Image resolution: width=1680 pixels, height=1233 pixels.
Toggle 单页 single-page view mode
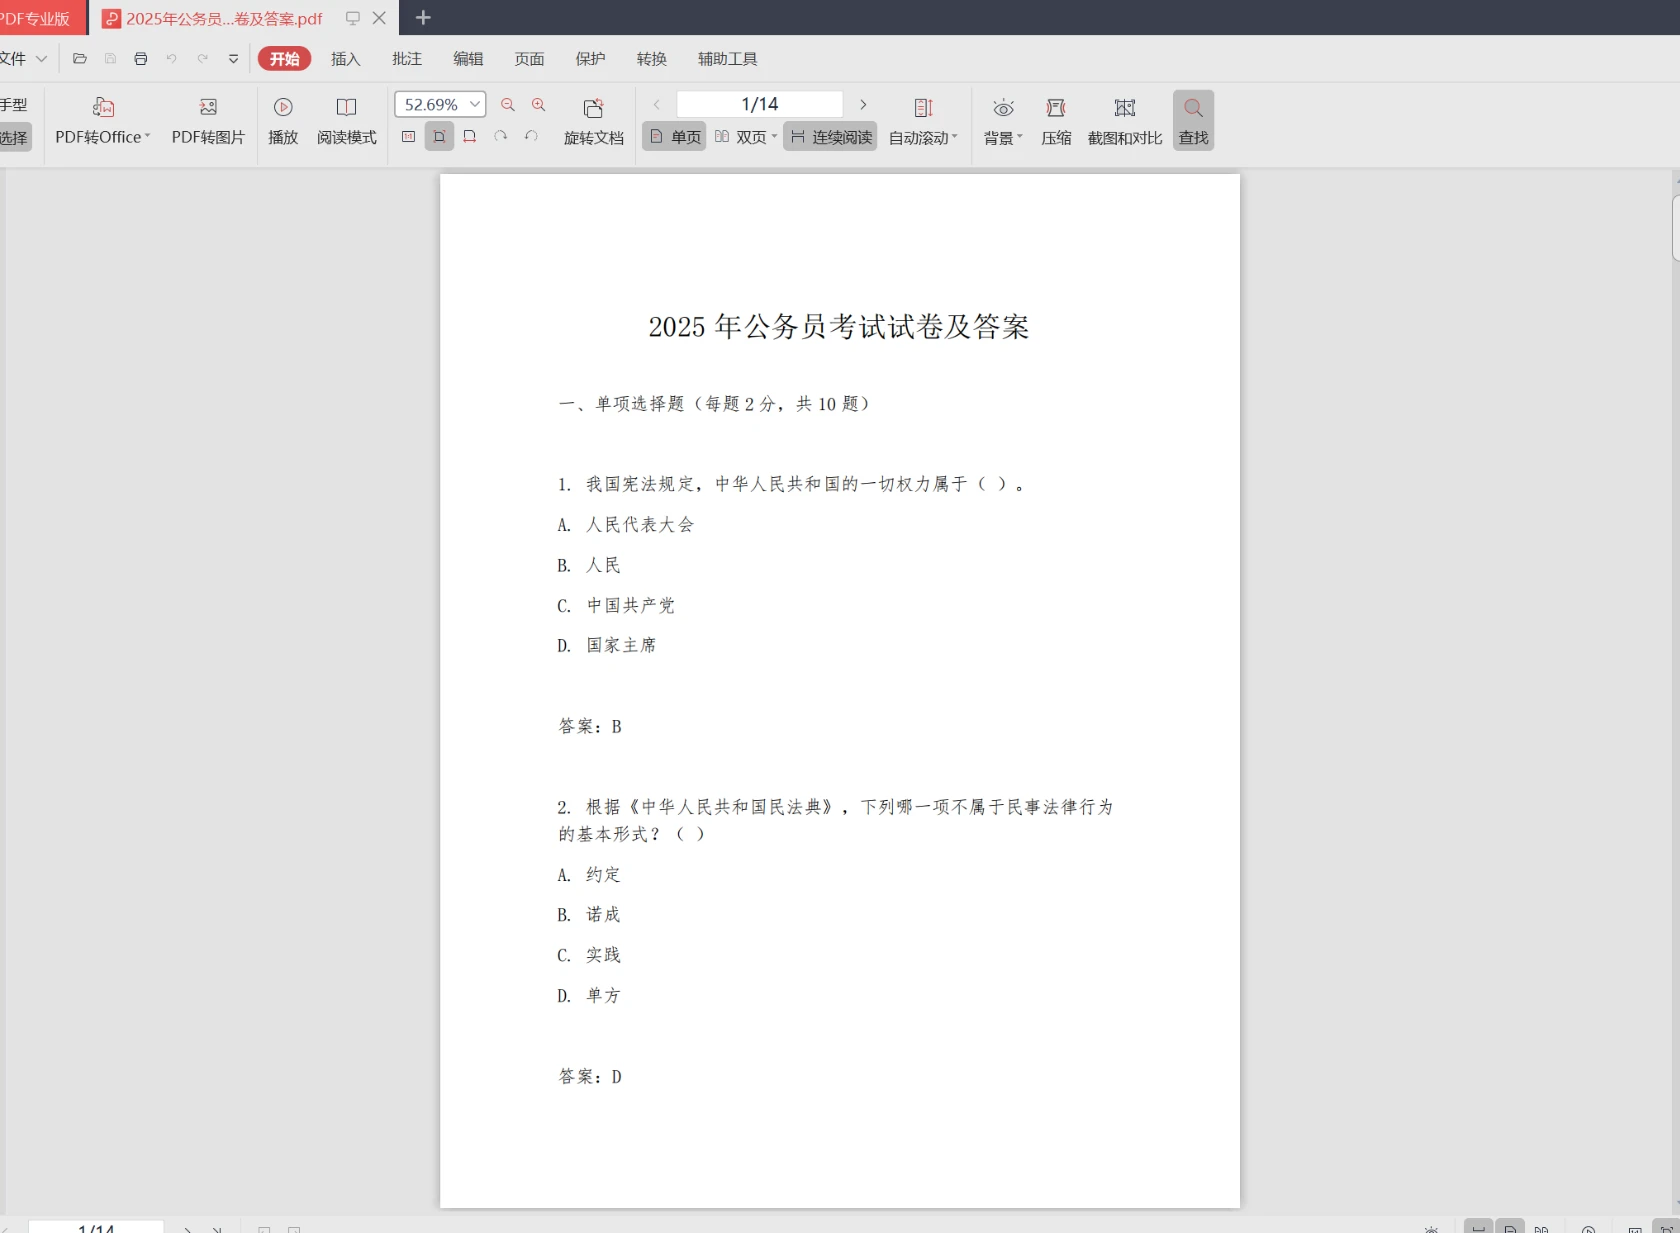click(x=673, y=137)
